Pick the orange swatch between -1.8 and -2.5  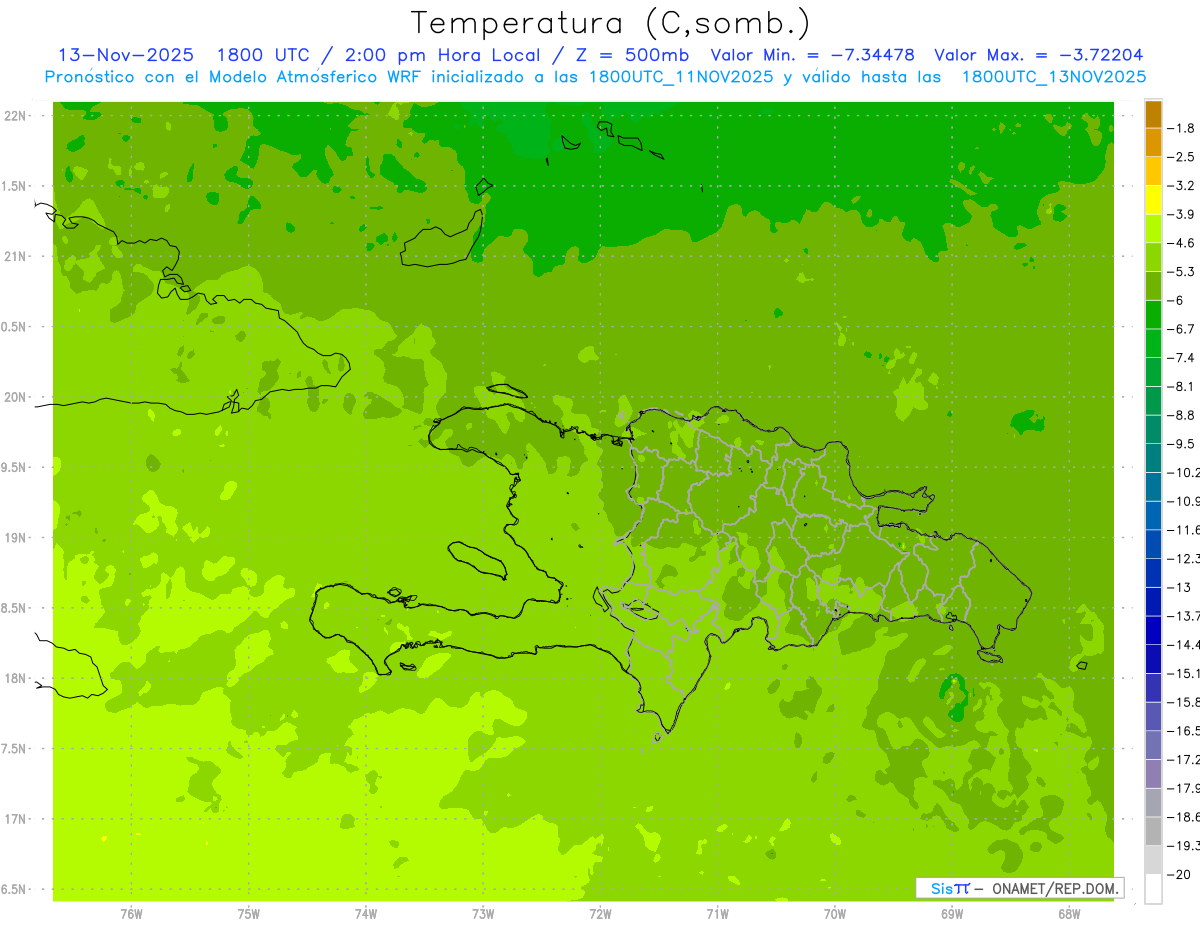pos(1153,142)
